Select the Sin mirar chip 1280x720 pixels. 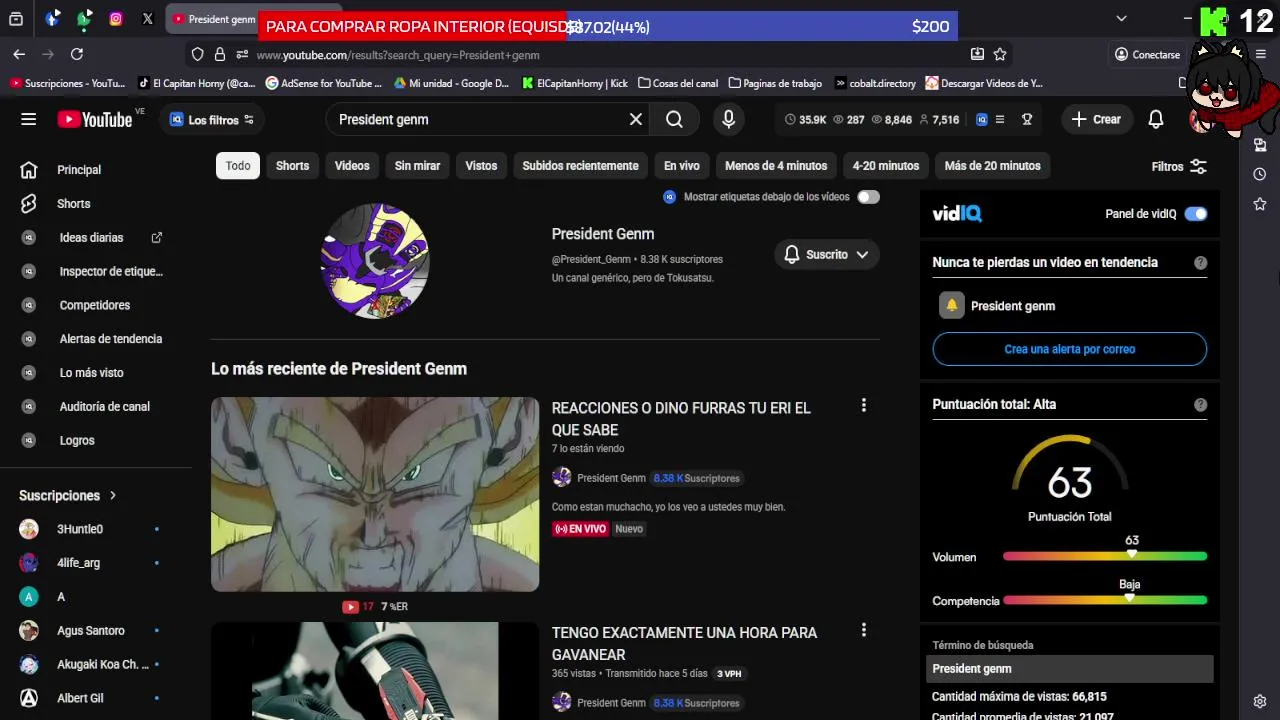[x=417, y=166]
